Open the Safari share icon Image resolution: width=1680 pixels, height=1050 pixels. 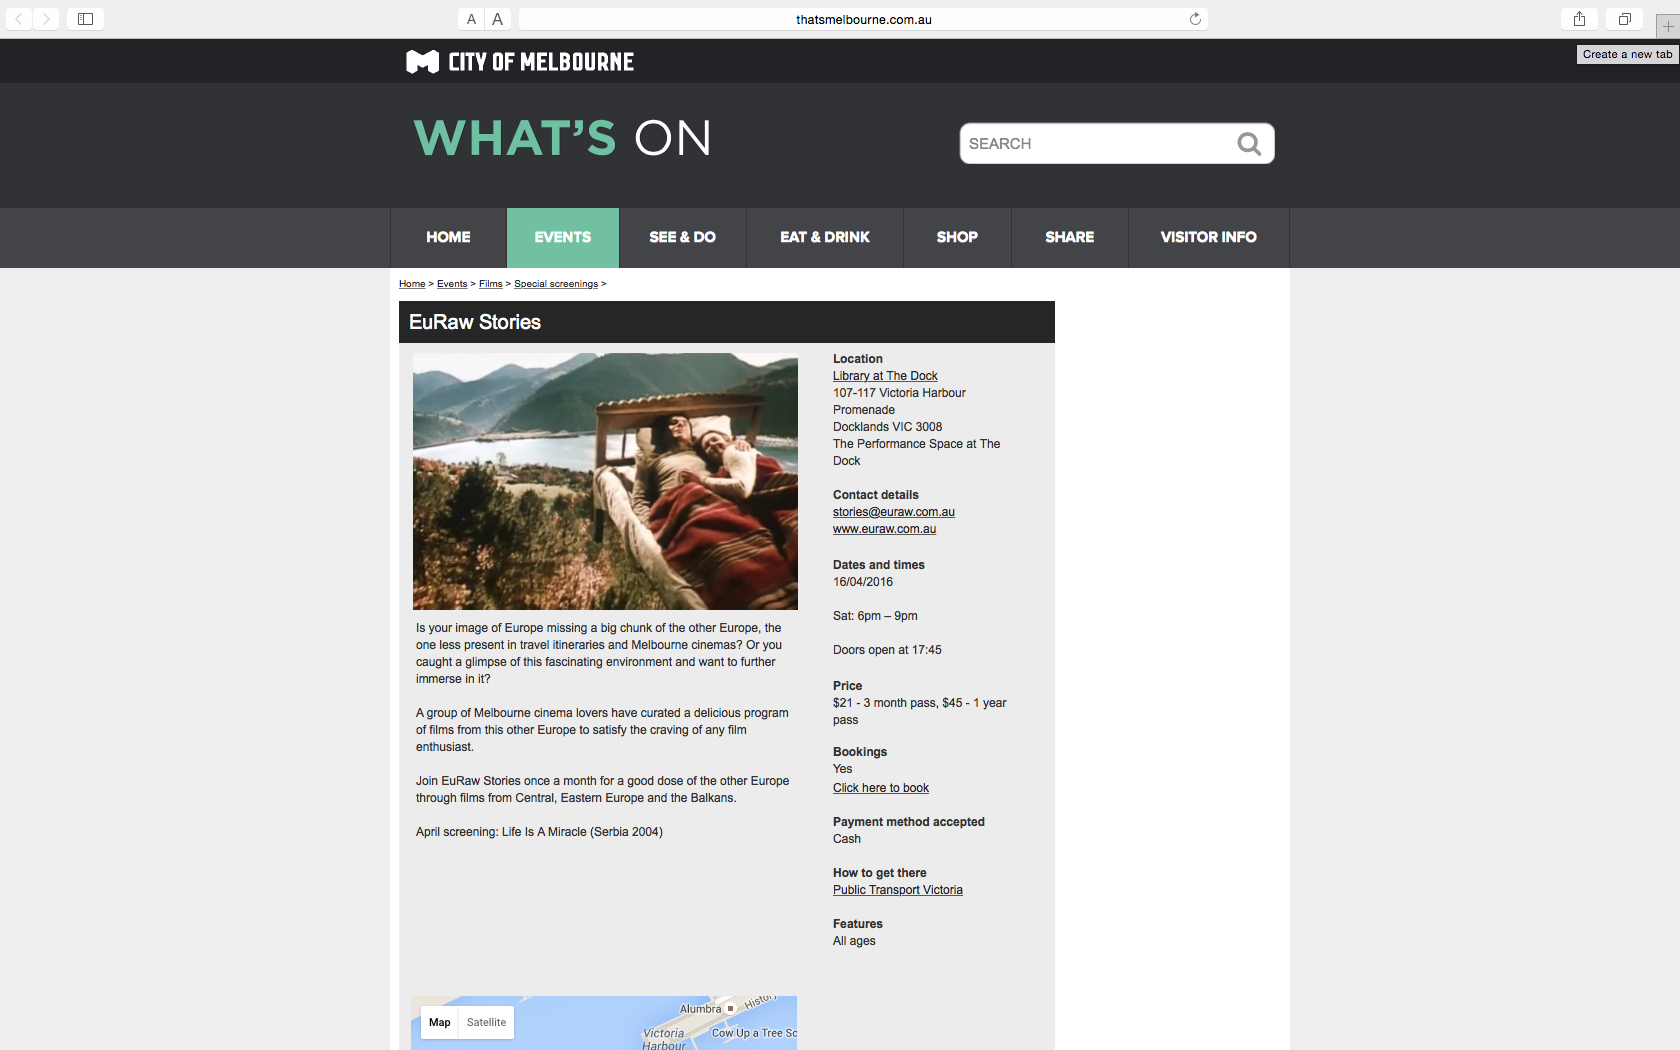tap(1579, 19)
